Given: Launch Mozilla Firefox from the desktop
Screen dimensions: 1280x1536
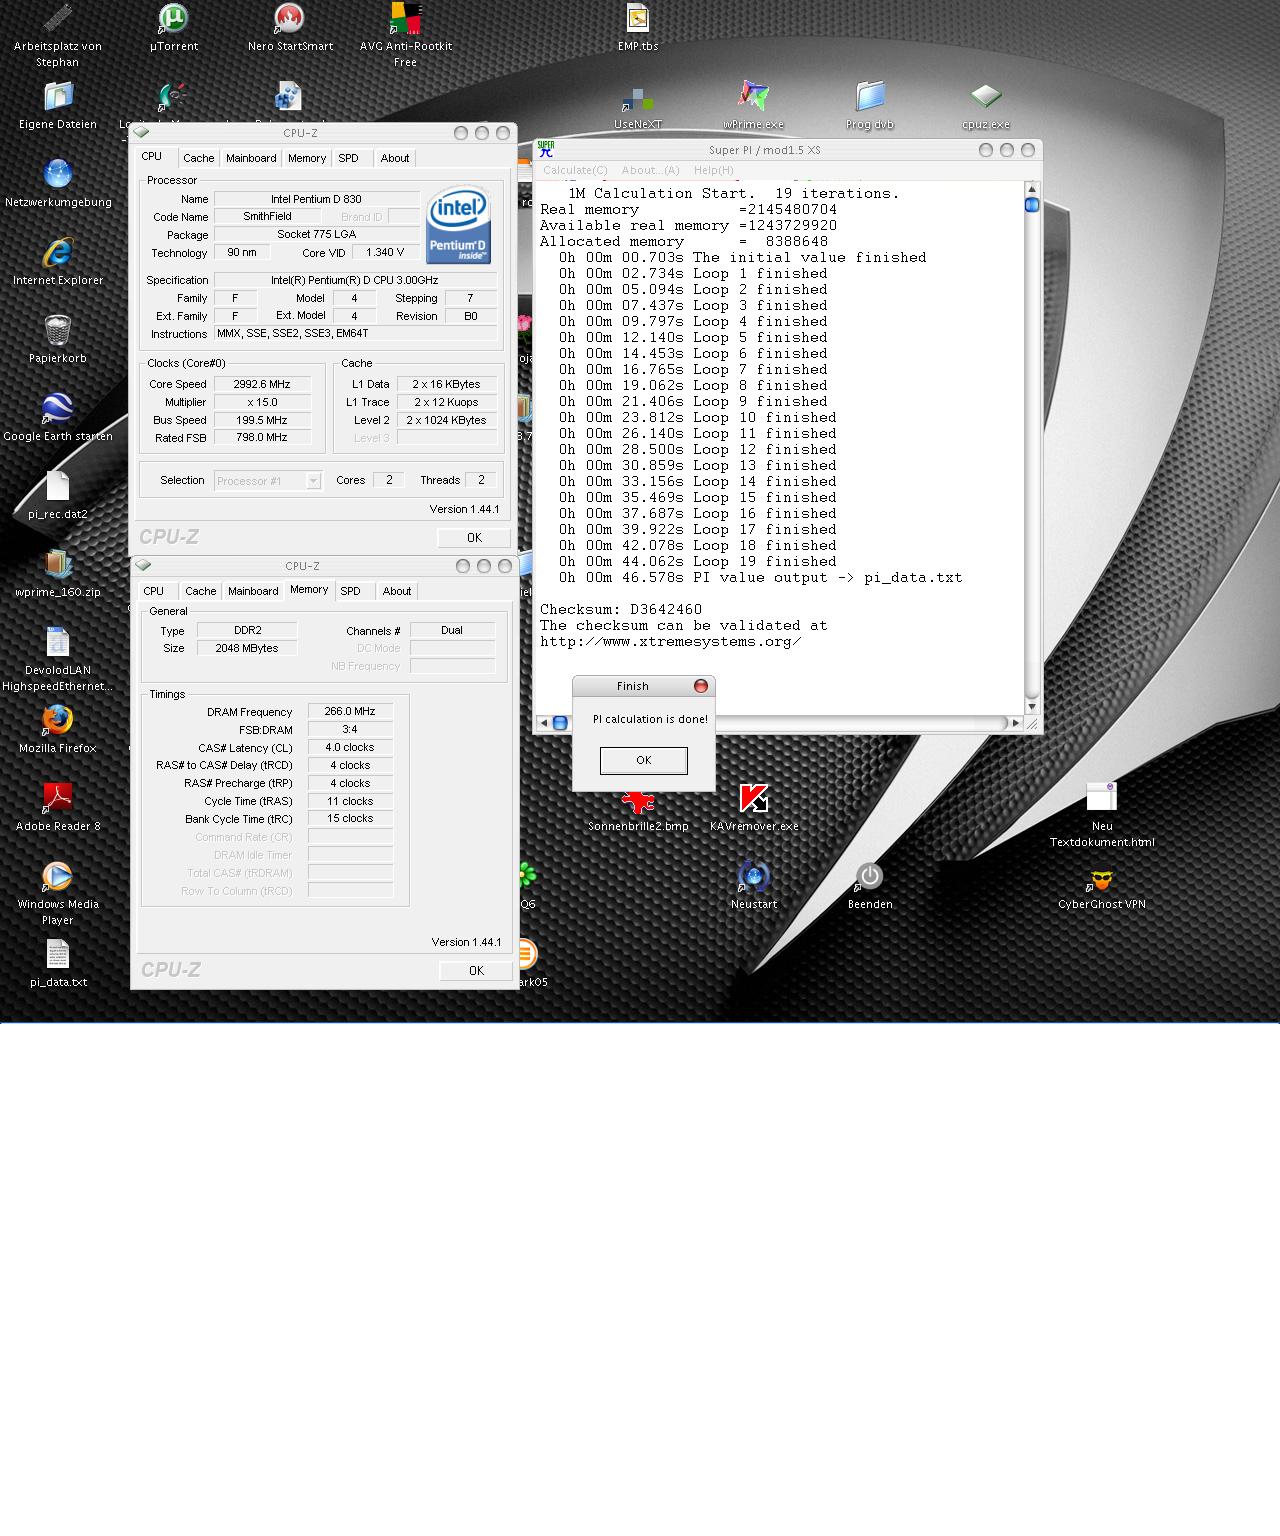Looking at the screenshot, I should click(x=57, y=729).
